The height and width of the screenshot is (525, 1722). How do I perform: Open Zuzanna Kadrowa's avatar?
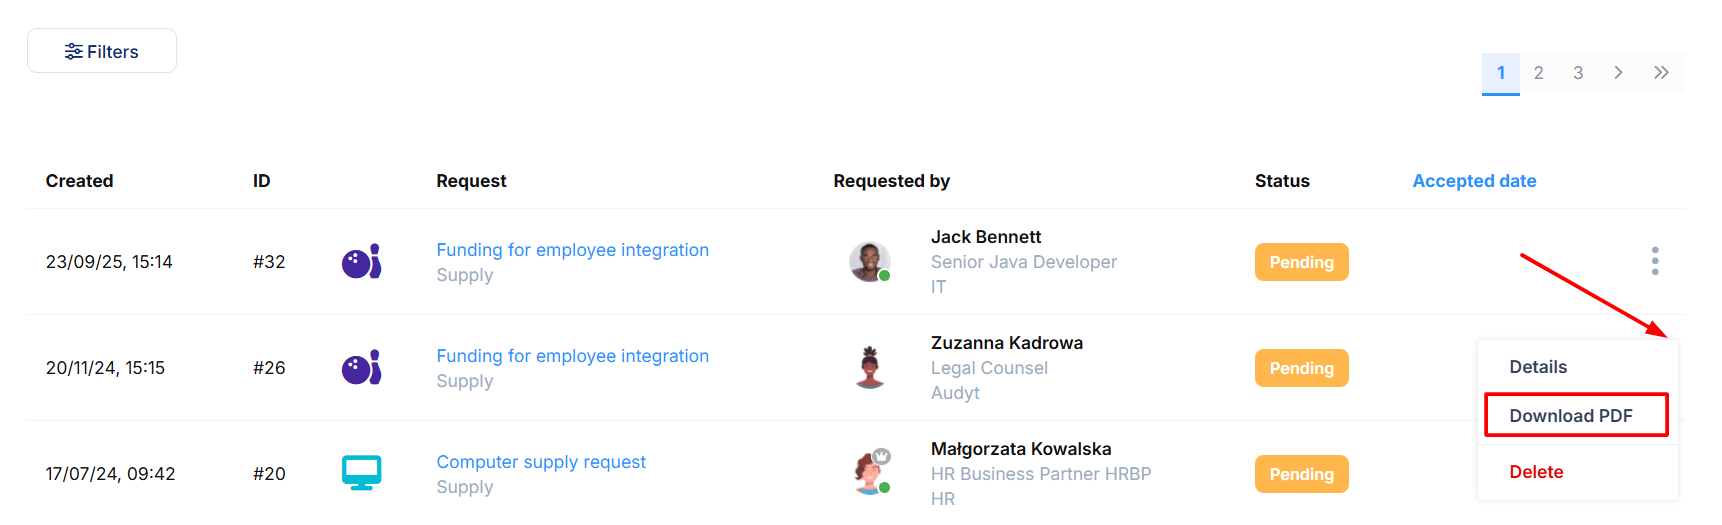click(869, 368)
